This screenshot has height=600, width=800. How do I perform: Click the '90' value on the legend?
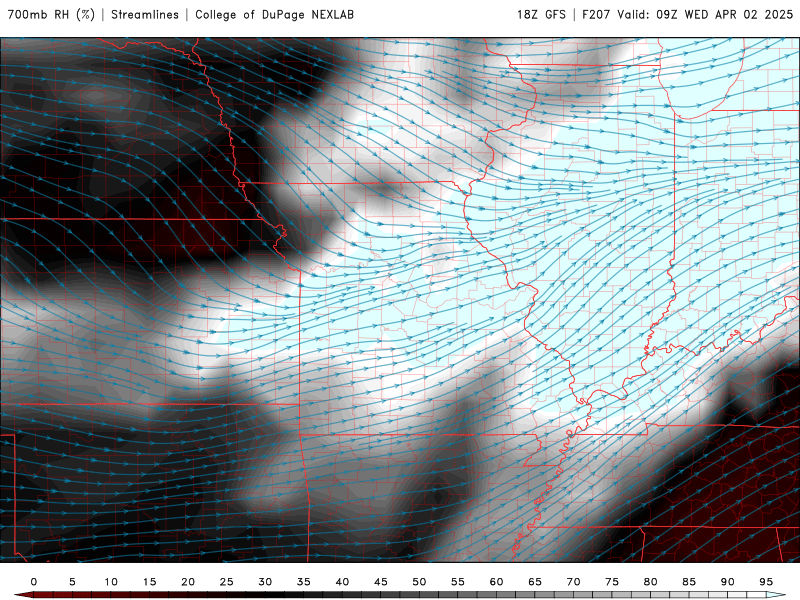point(728,582)
